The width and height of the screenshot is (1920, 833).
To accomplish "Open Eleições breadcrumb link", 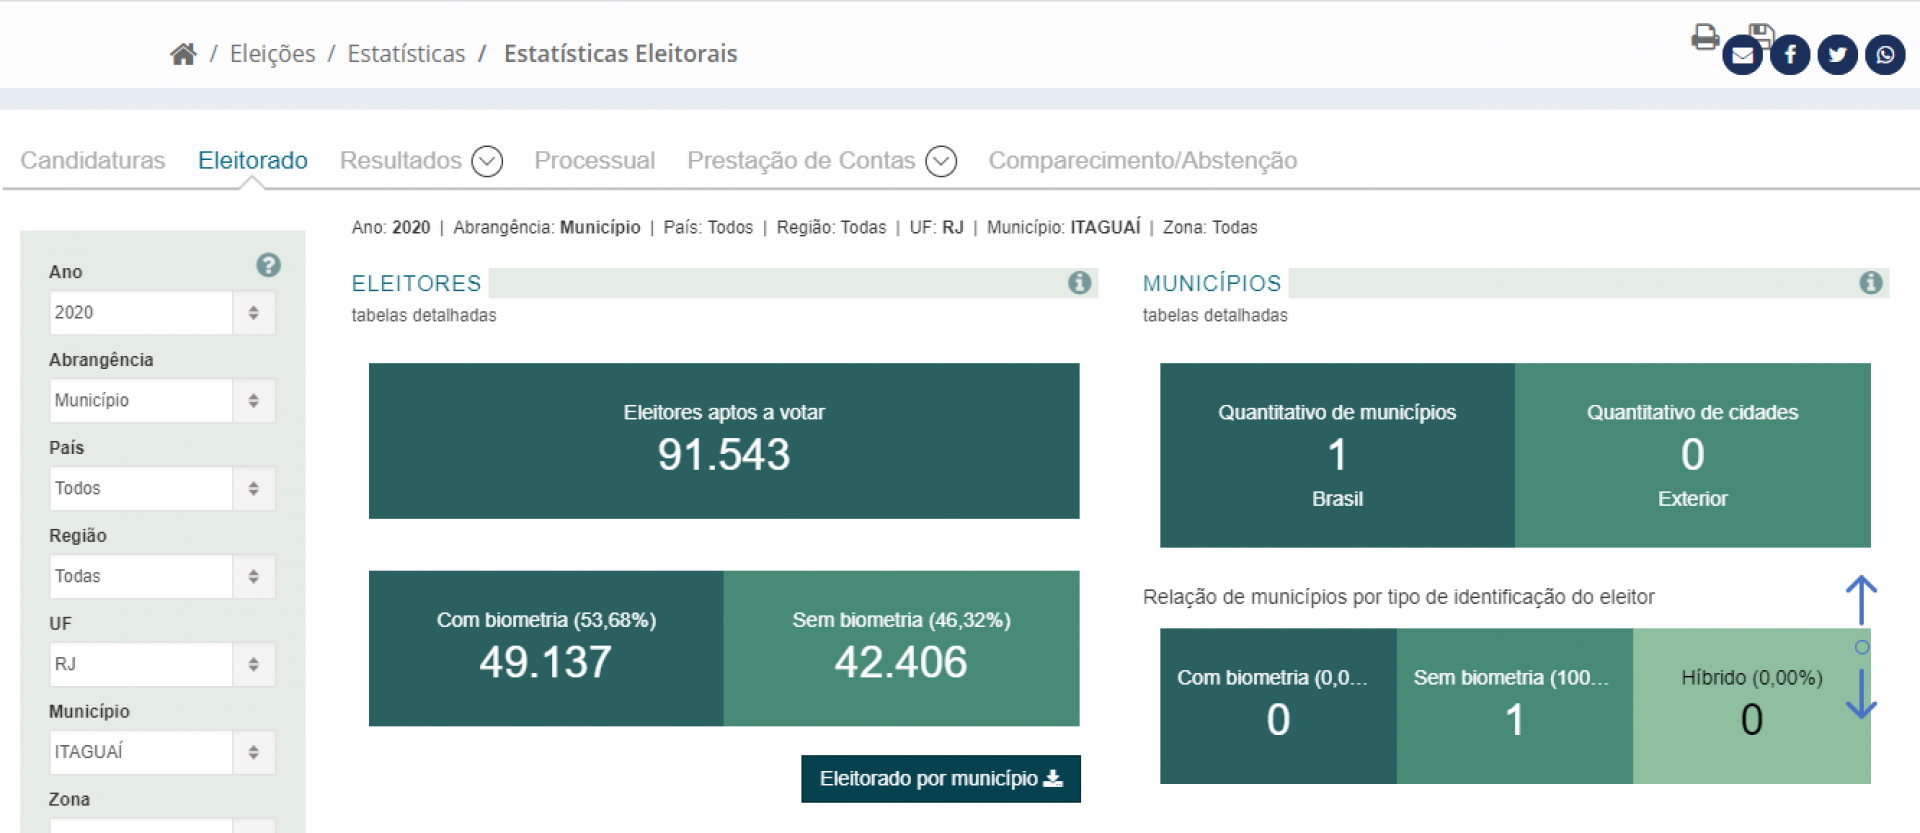I will pos(272,54).
